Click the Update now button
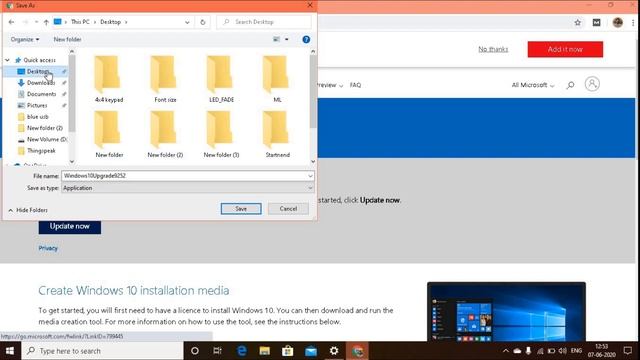This screenshot has height=360, width=640. pos(70,226)
